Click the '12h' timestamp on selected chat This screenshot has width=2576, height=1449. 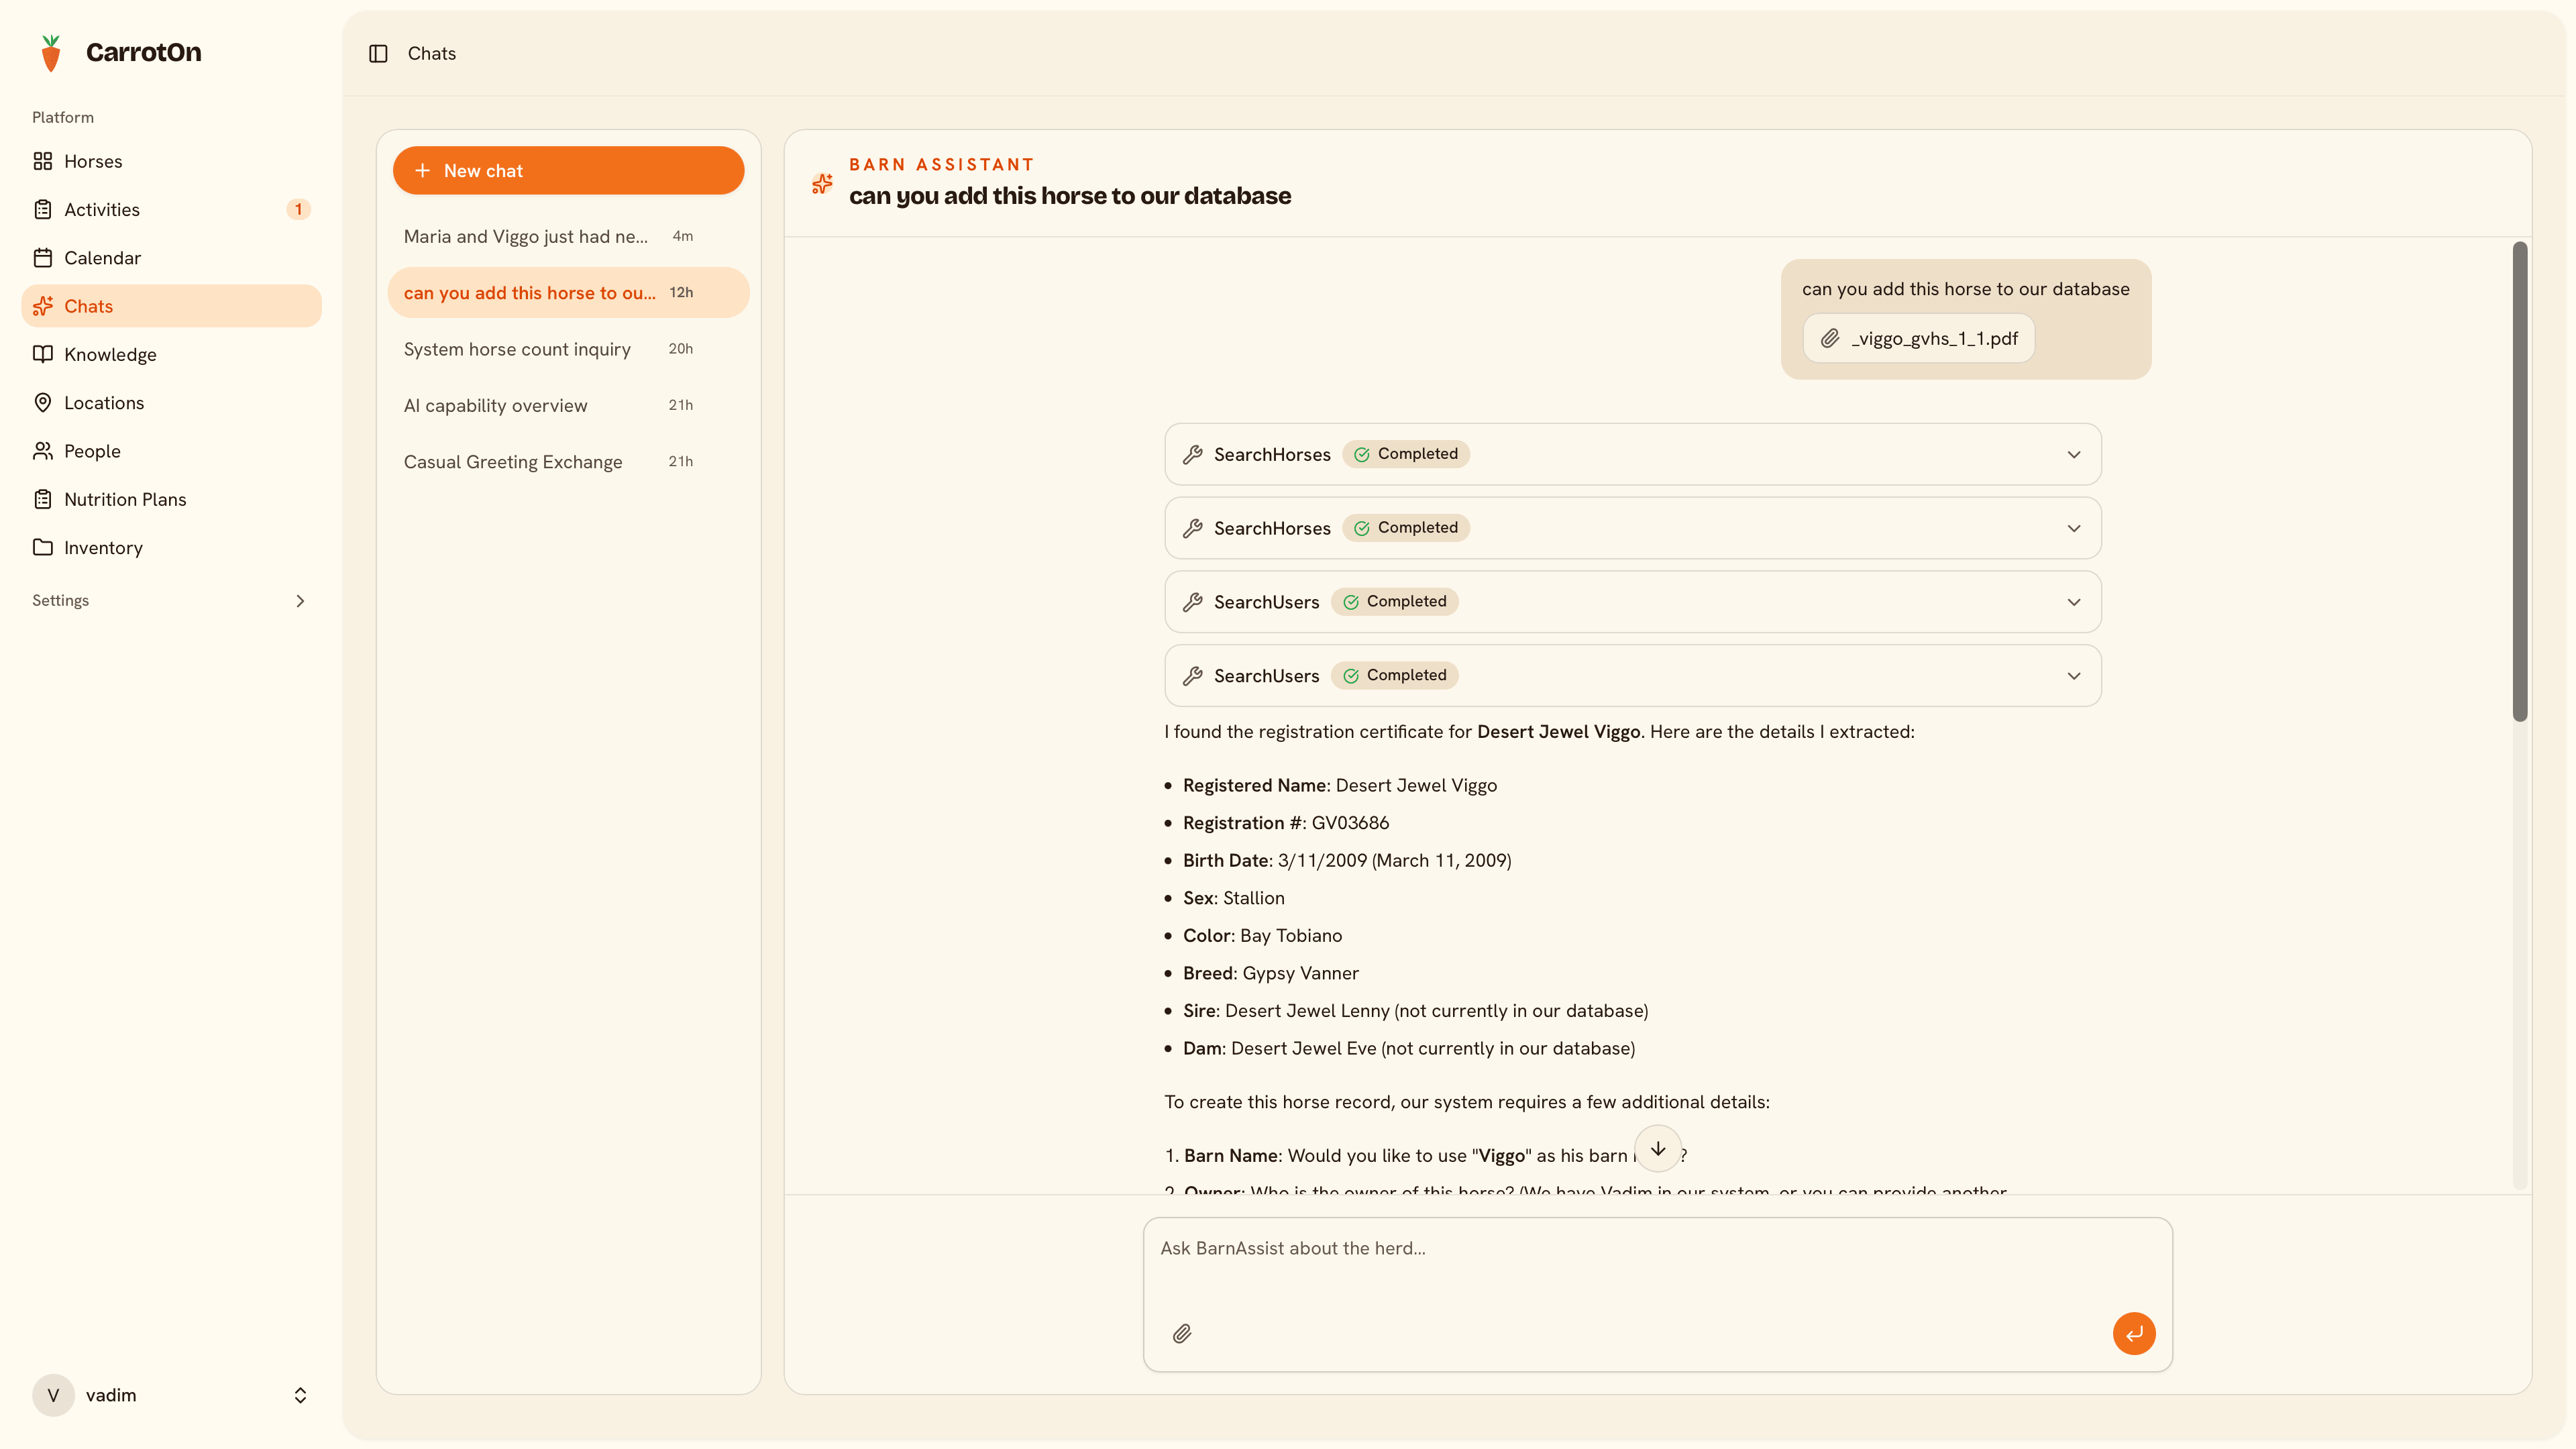tap(681, 293)
